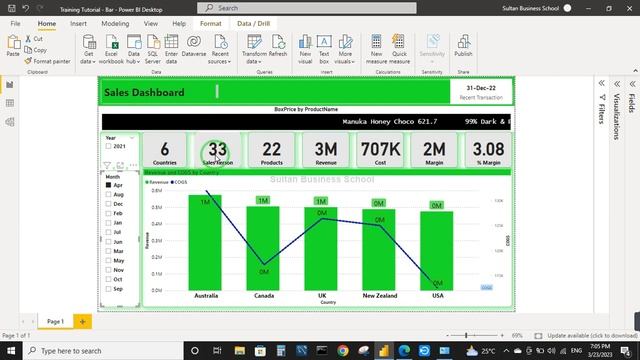Switch to Model view in left sidebar

pyautogui.click(x=9, y=122)
